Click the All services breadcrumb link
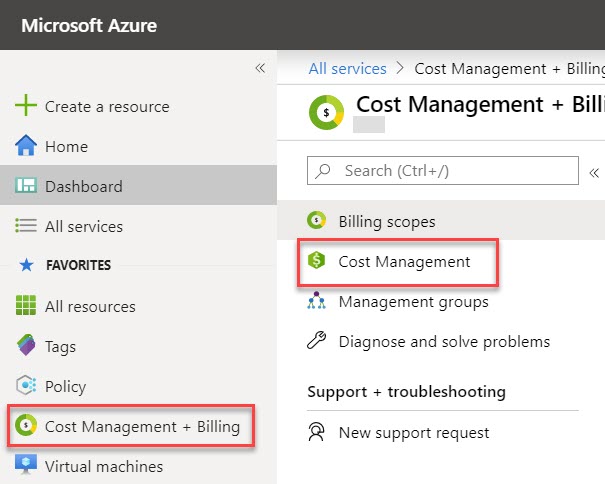This screenshot has height=484, width=605. pos(347,69)
